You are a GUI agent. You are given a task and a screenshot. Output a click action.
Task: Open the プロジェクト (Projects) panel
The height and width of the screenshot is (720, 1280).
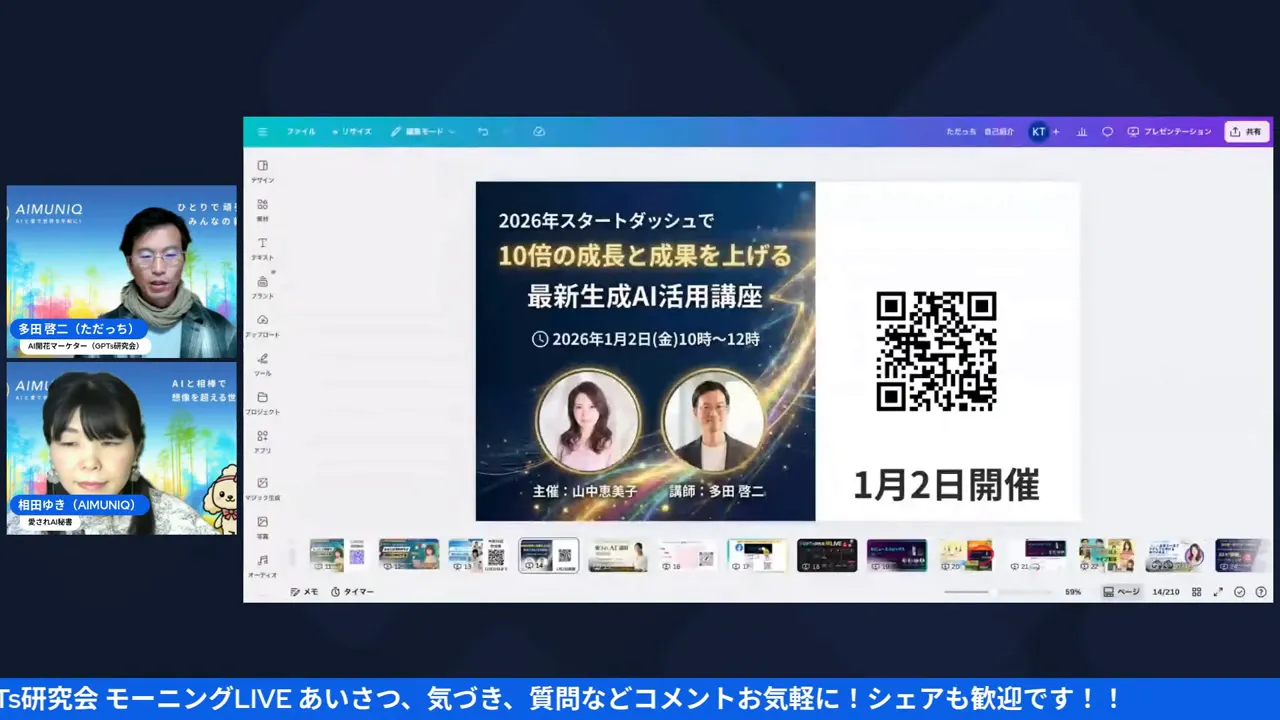point(262,405)
